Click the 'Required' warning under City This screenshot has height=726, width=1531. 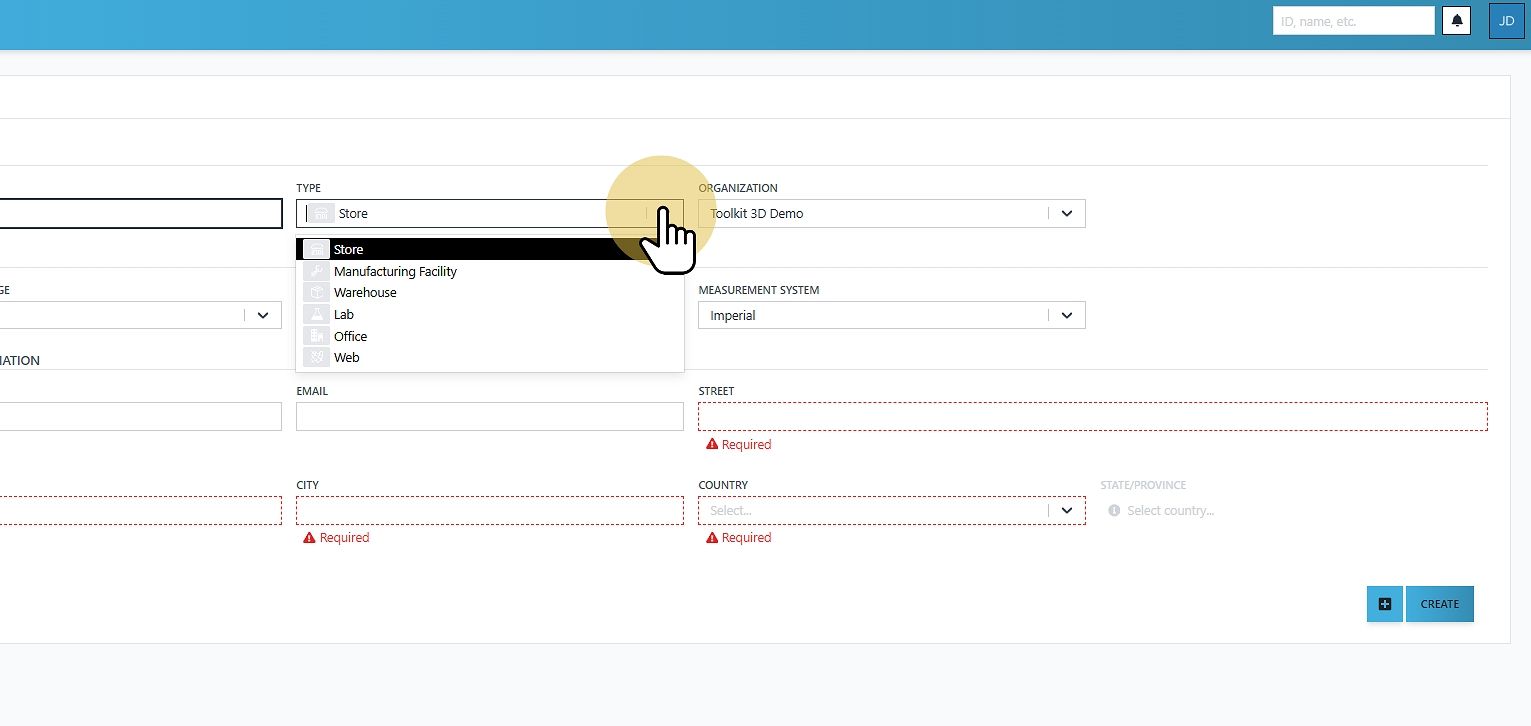click(336, 538)
